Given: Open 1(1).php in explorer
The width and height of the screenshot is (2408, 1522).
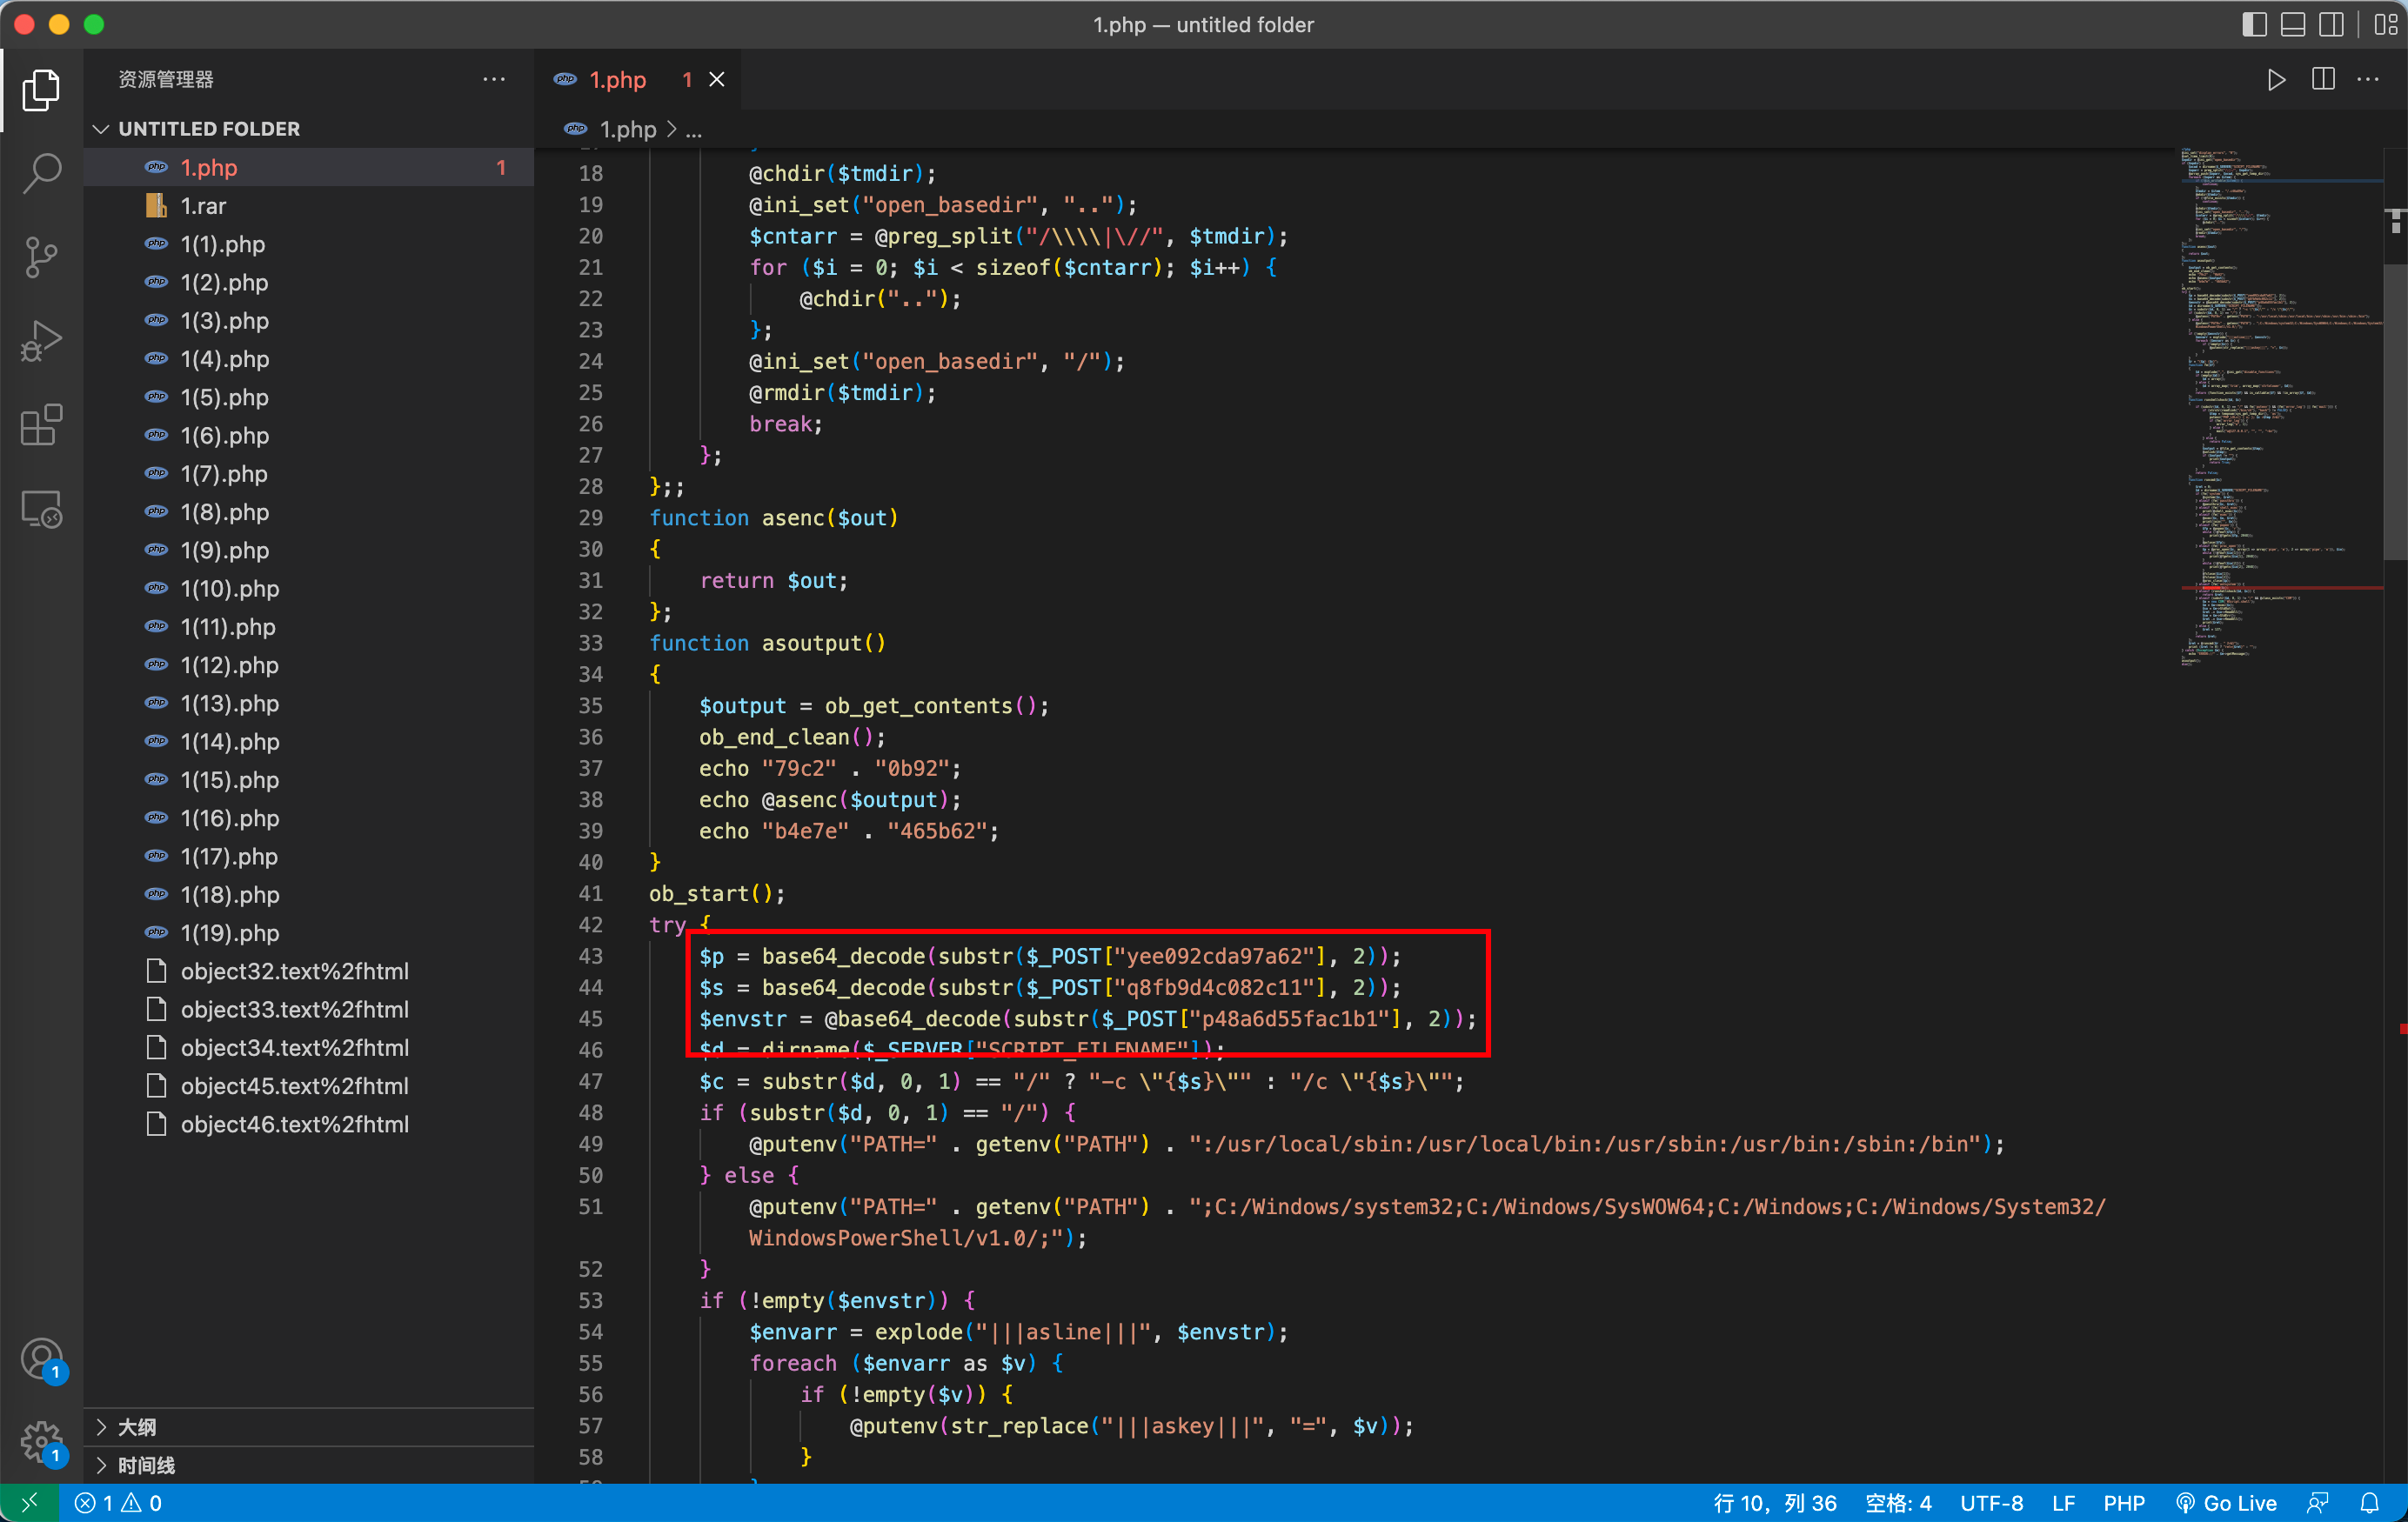Looking at the screenshot, I should [x=309, y=244].
